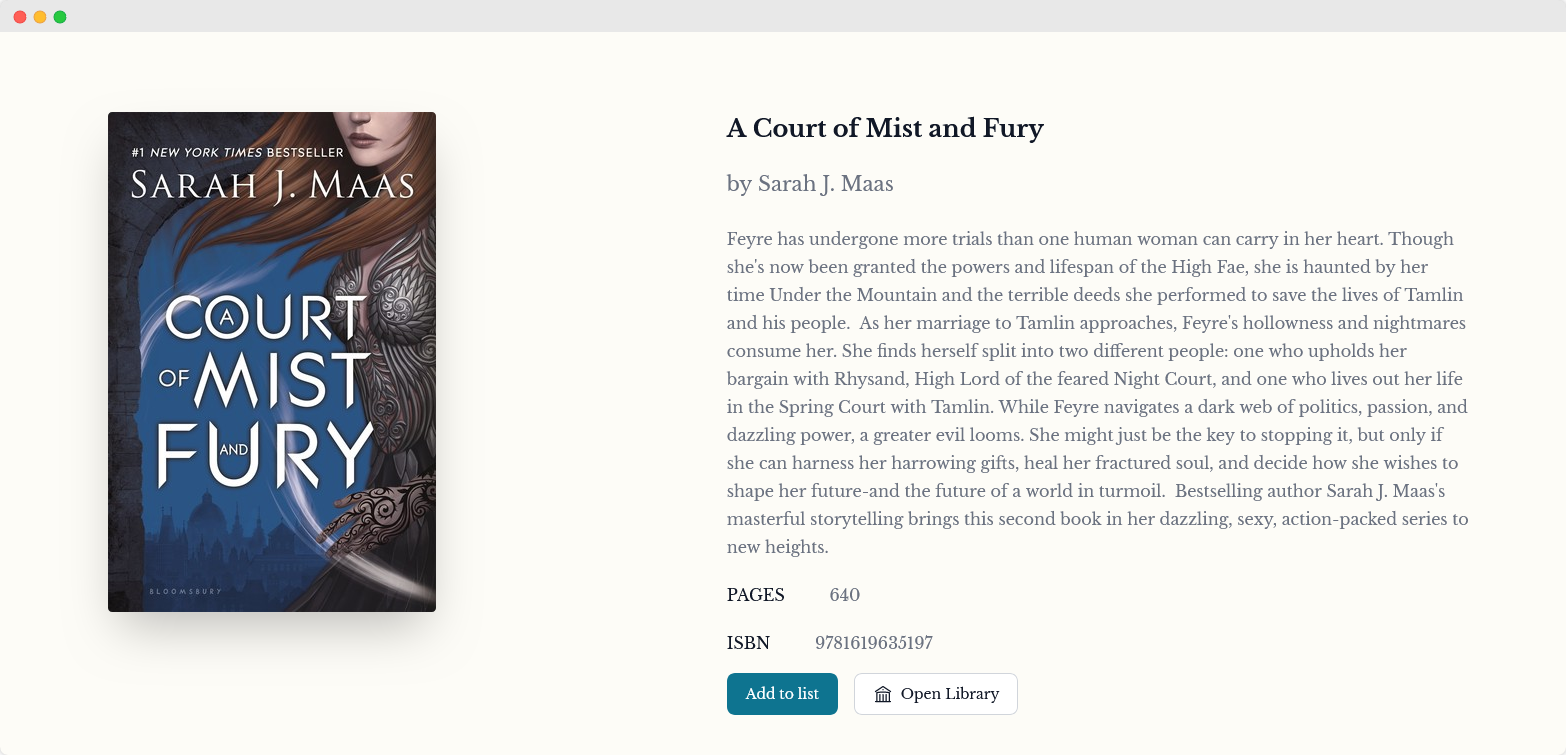
Task: Click the title A Court of Mist and Fury heading
Action: pyautogui.click(x=885, y=129)
